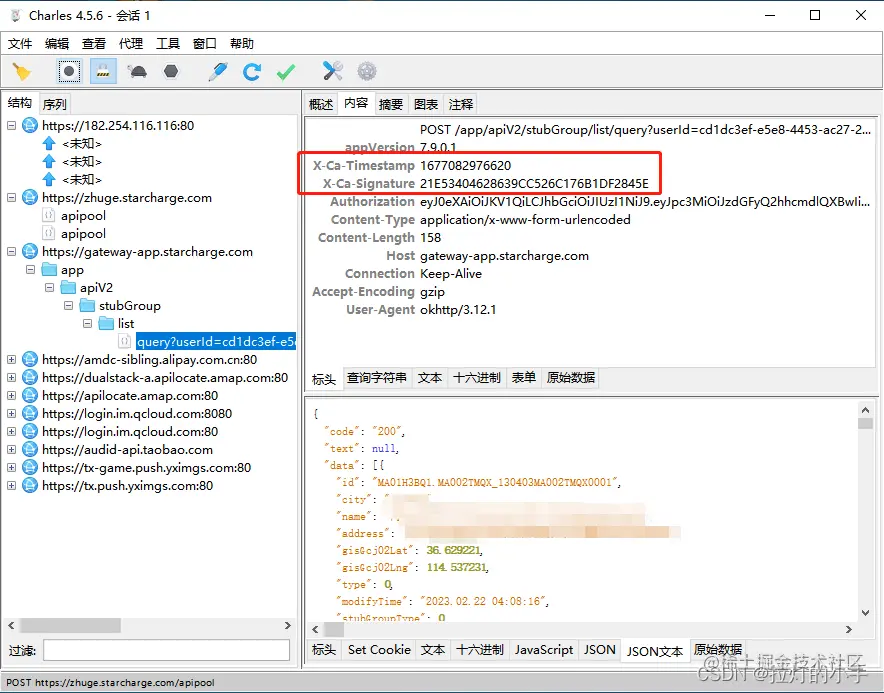
Task: Open the 查看 menu
Action: click(94, 43)
